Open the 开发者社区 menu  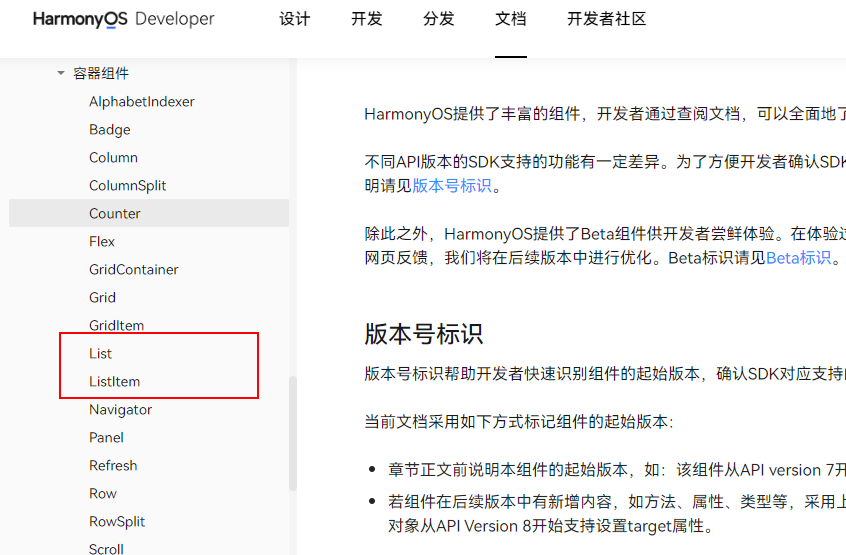point(606,19)
